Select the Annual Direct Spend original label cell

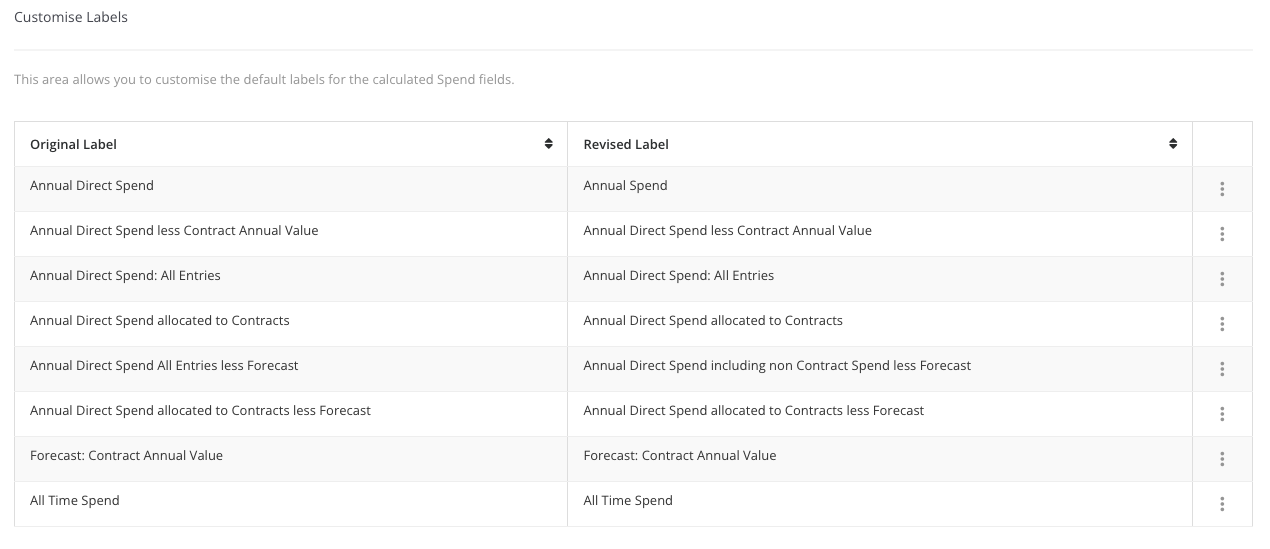pos(291,189)
